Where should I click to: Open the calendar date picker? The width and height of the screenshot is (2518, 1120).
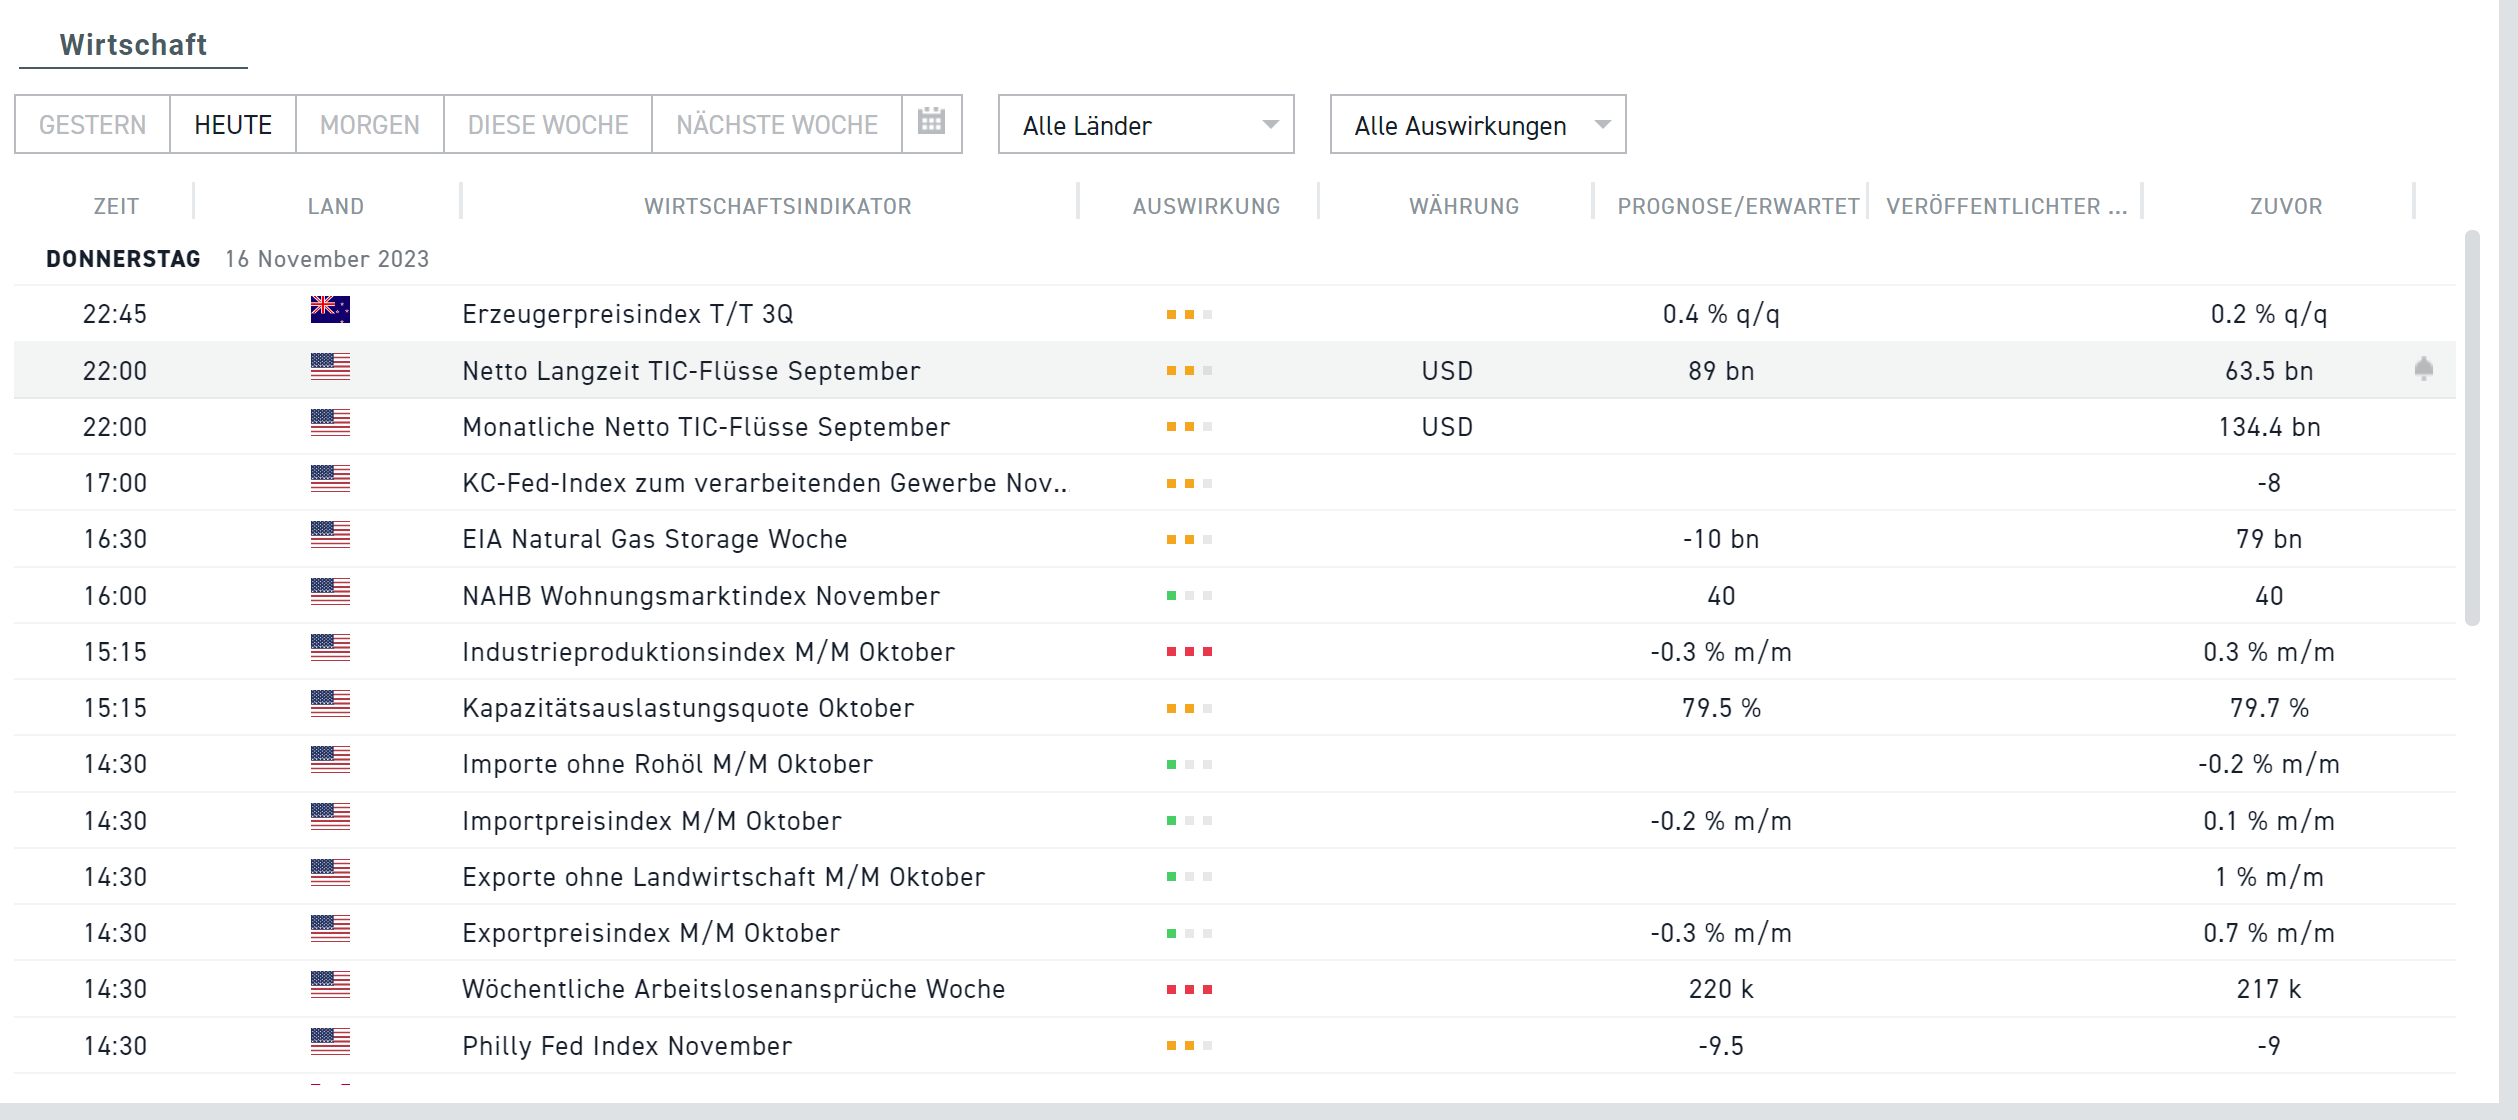(931, 123)
